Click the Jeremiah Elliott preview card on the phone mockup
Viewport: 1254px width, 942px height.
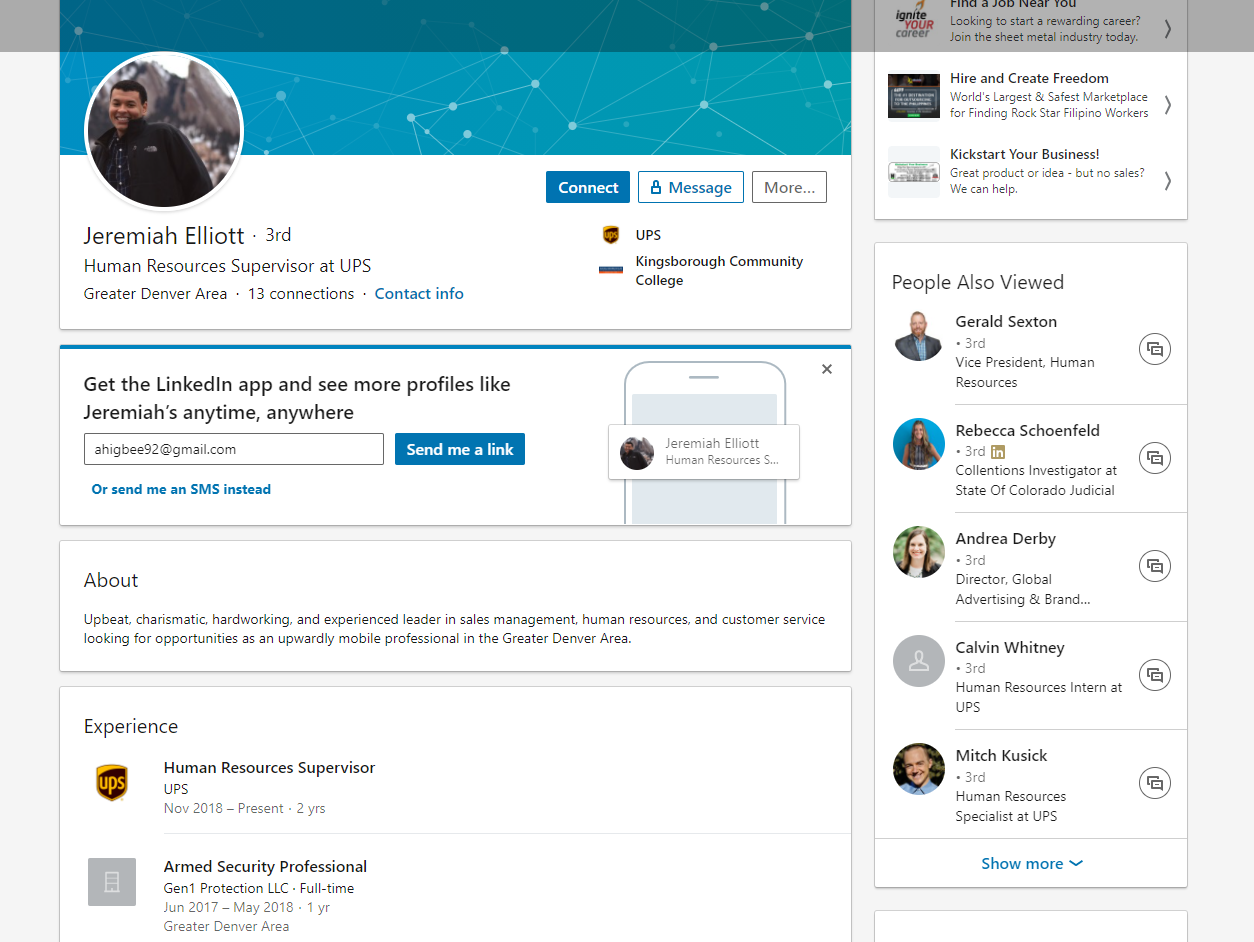tap(704, 452)
